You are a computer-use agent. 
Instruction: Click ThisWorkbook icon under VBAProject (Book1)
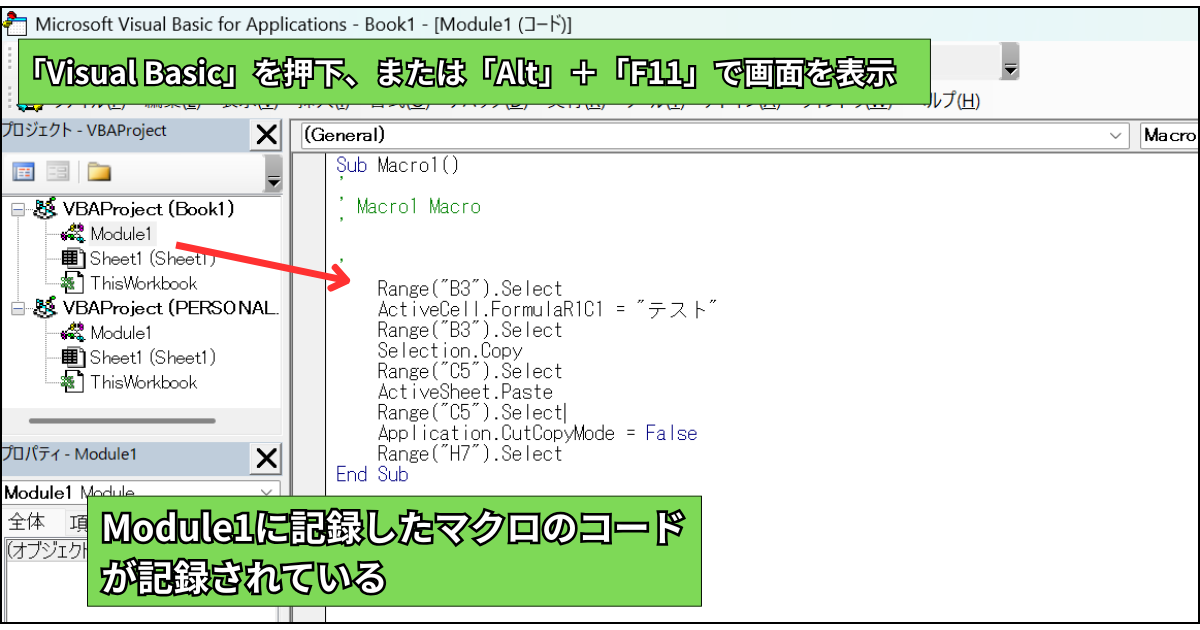click(73, 283)
